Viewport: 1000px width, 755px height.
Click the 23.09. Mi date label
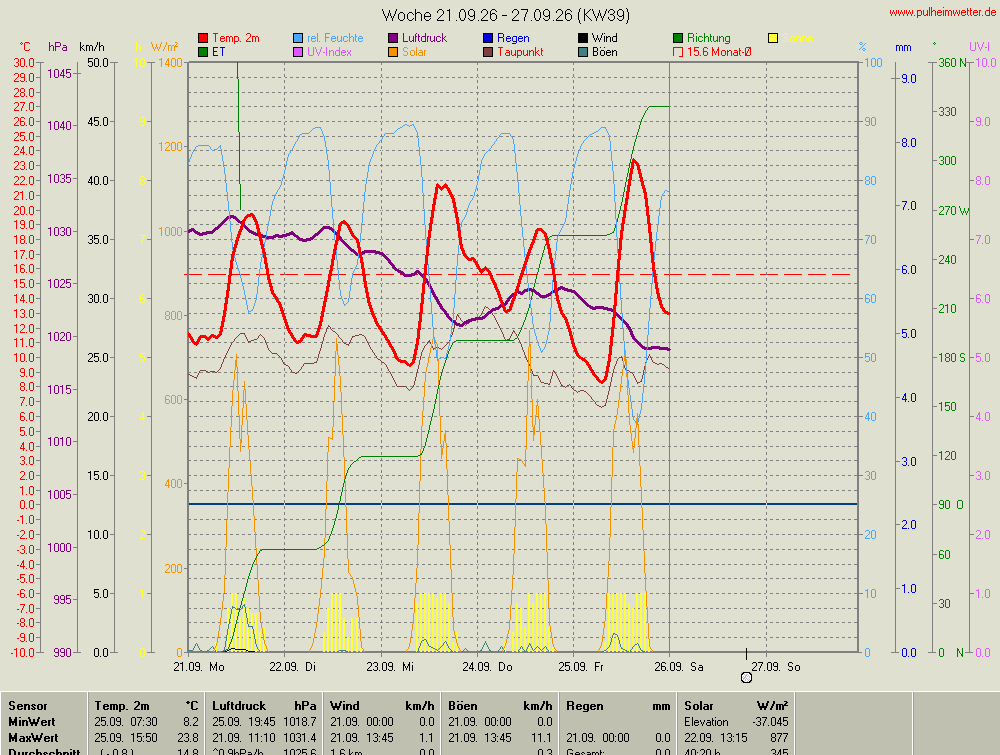(x=390, y=667)
